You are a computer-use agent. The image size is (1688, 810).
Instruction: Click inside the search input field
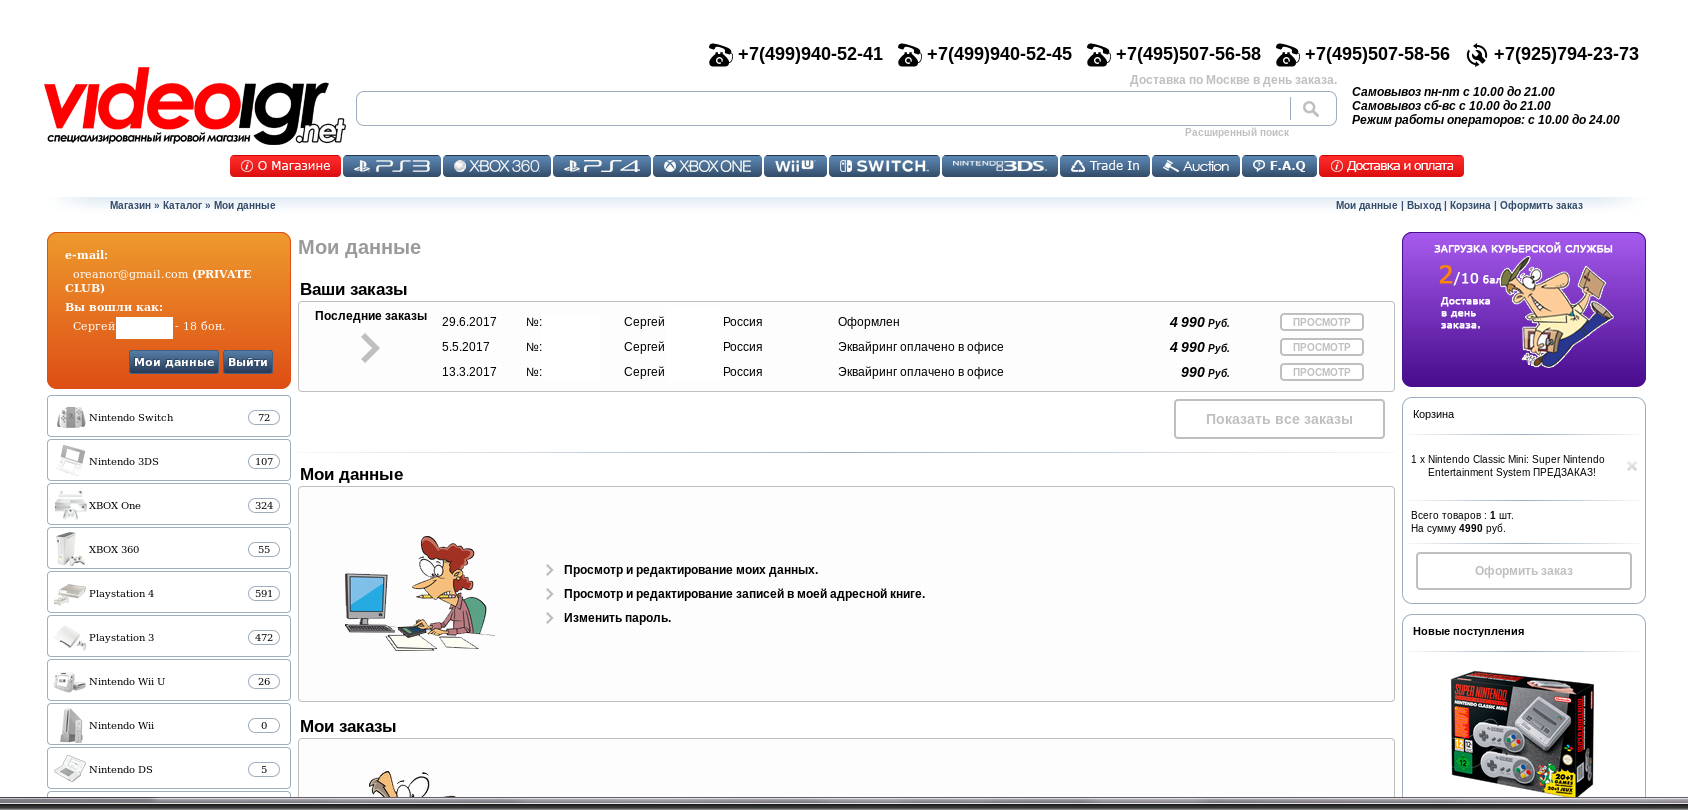823,109
